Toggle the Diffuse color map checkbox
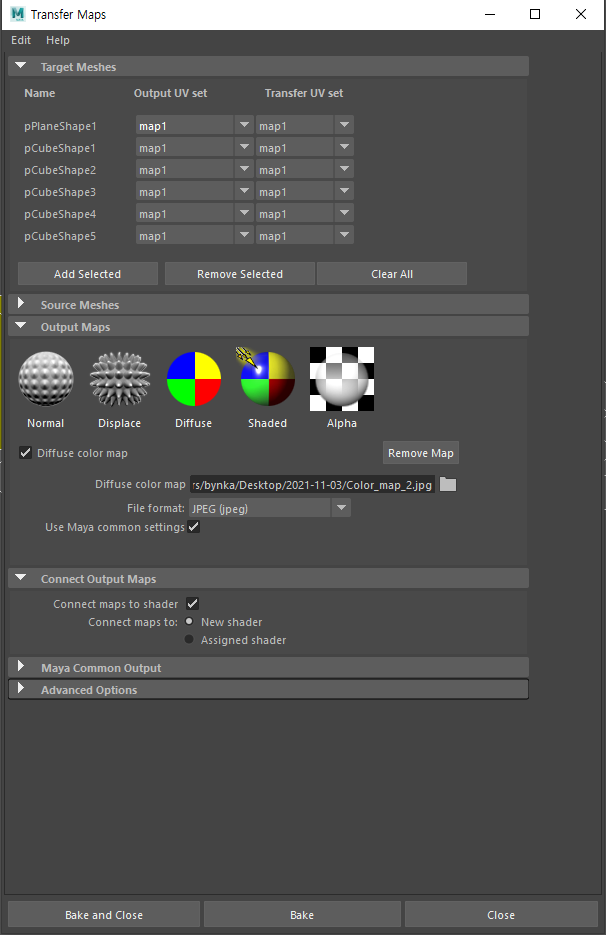This screenshot has width=606, height=935. click(26, 453)
